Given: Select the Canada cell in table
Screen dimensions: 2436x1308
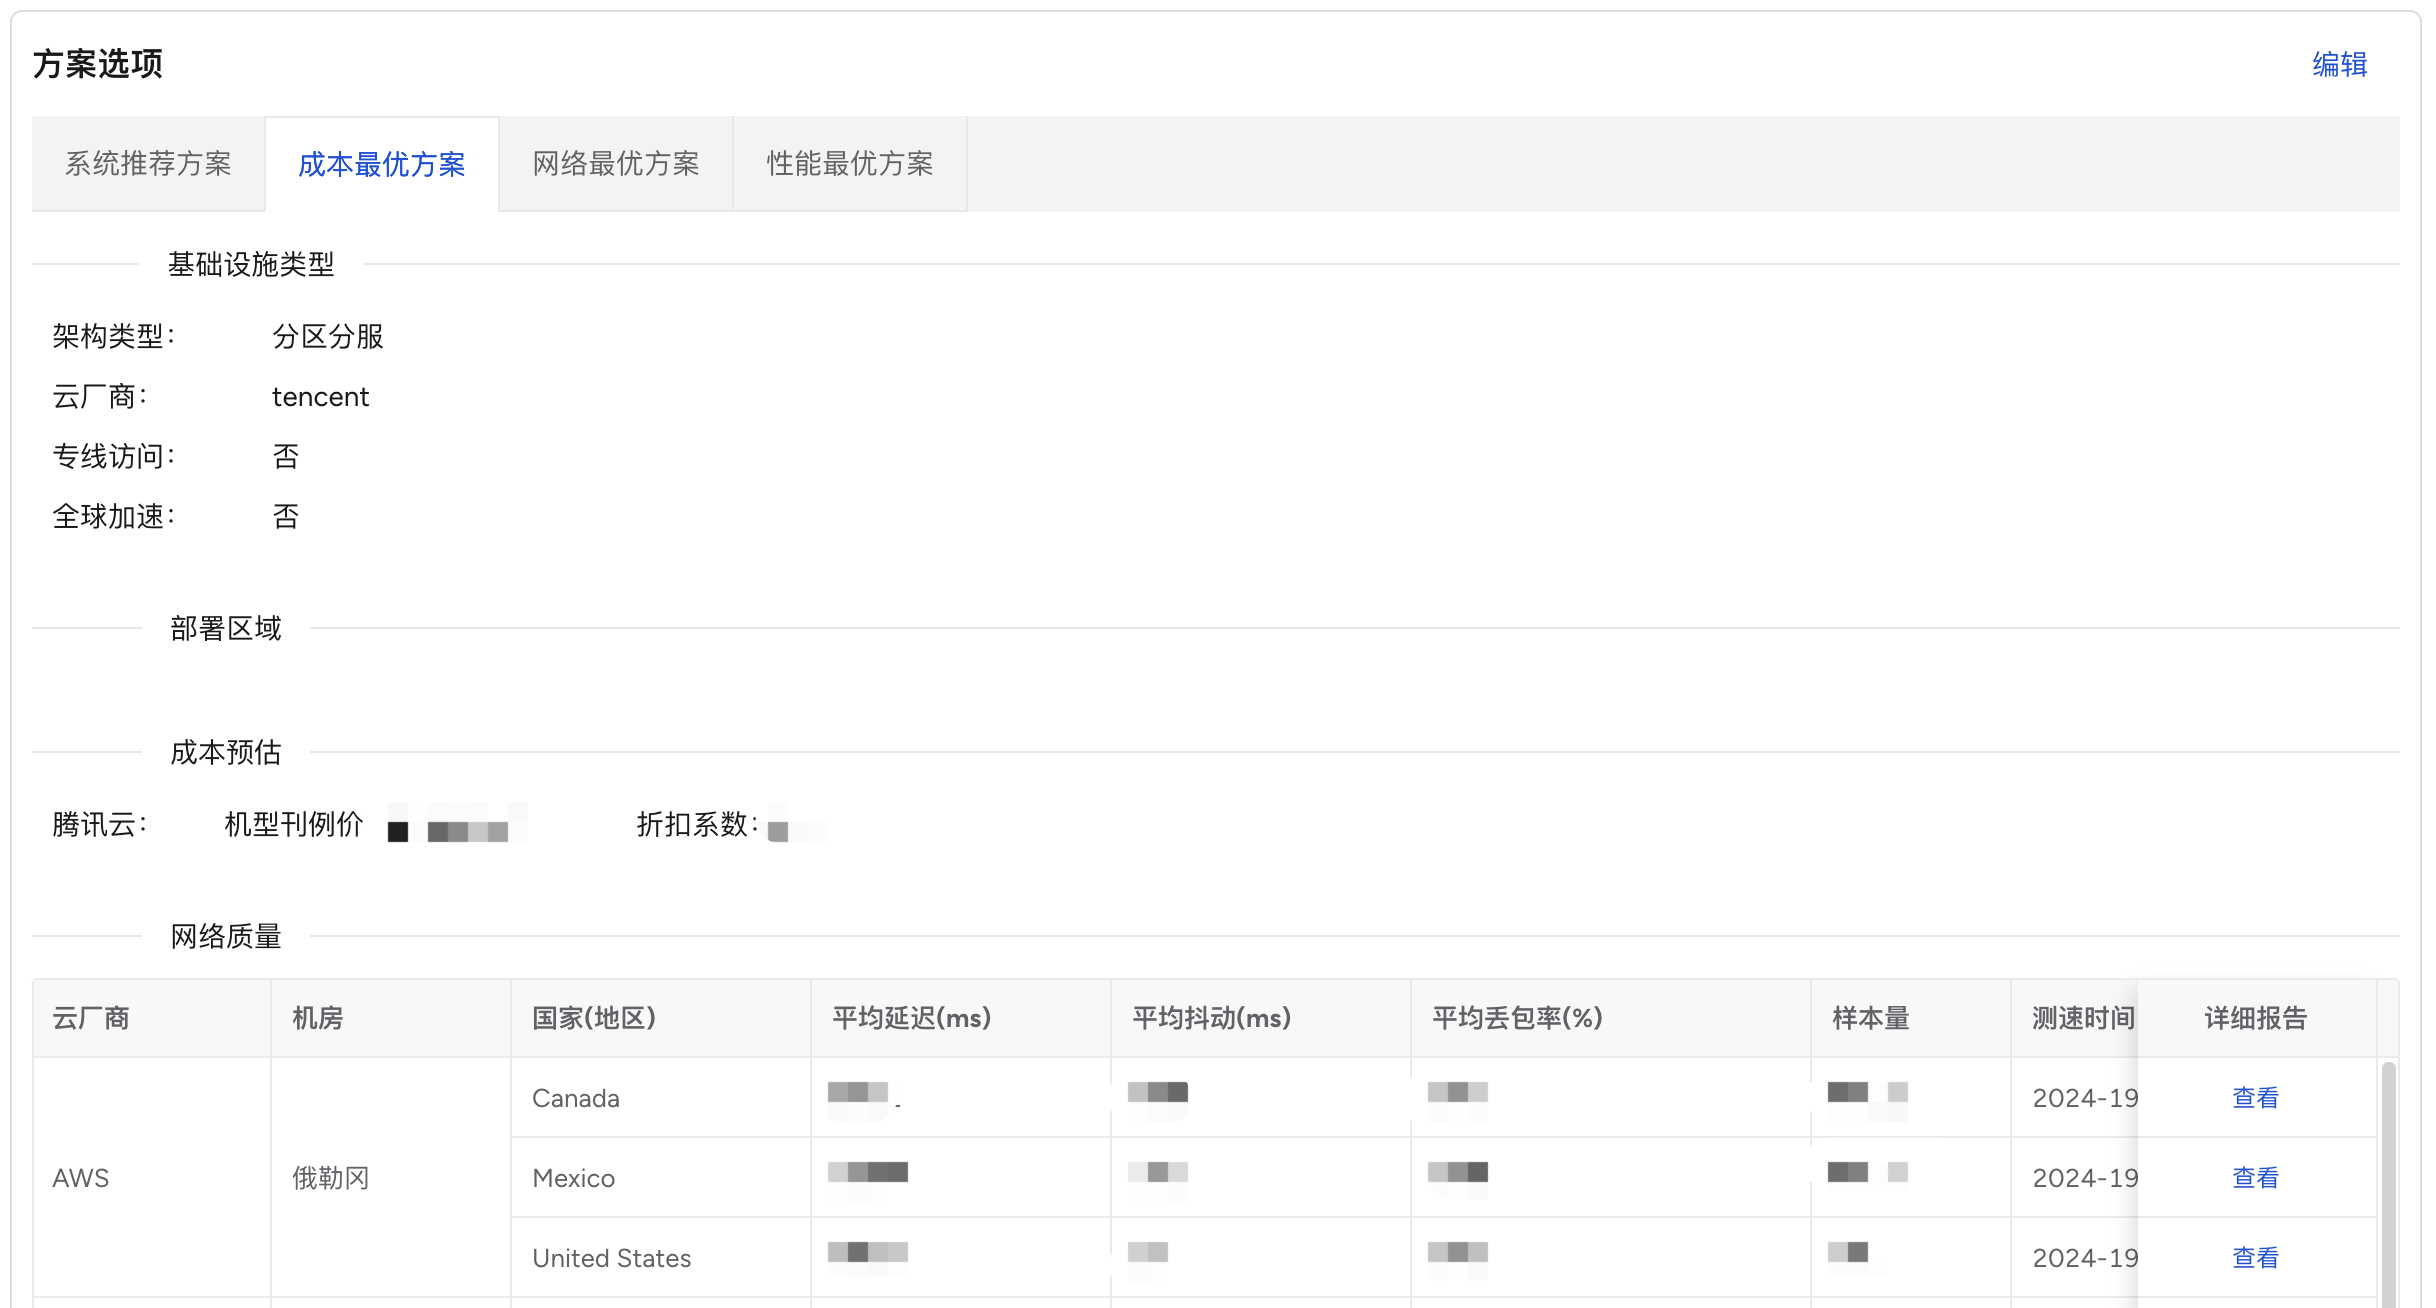Looking at the screenshot, I should 576,1098.
